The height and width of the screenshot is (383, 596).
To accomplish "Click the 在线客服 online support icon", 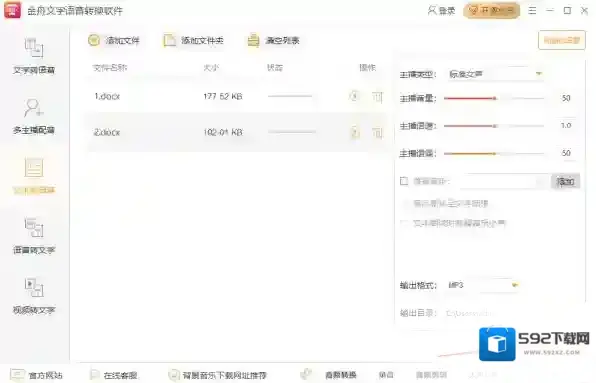I will [95, 375].
